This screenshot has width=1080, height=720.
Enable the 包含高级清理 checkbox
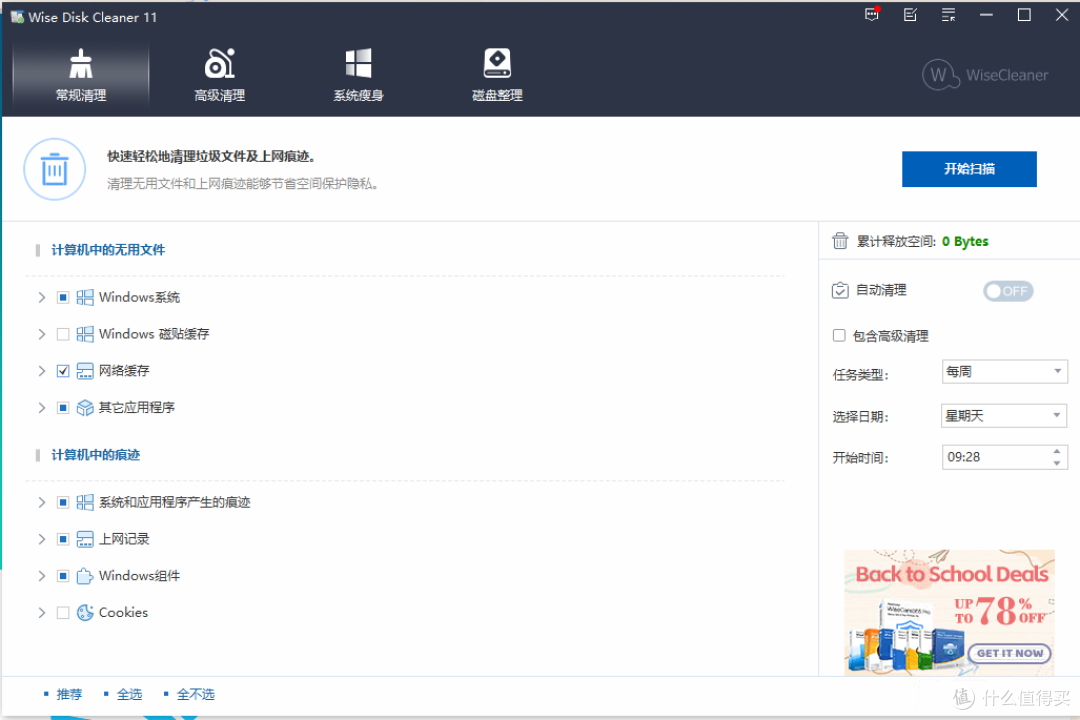839,336
